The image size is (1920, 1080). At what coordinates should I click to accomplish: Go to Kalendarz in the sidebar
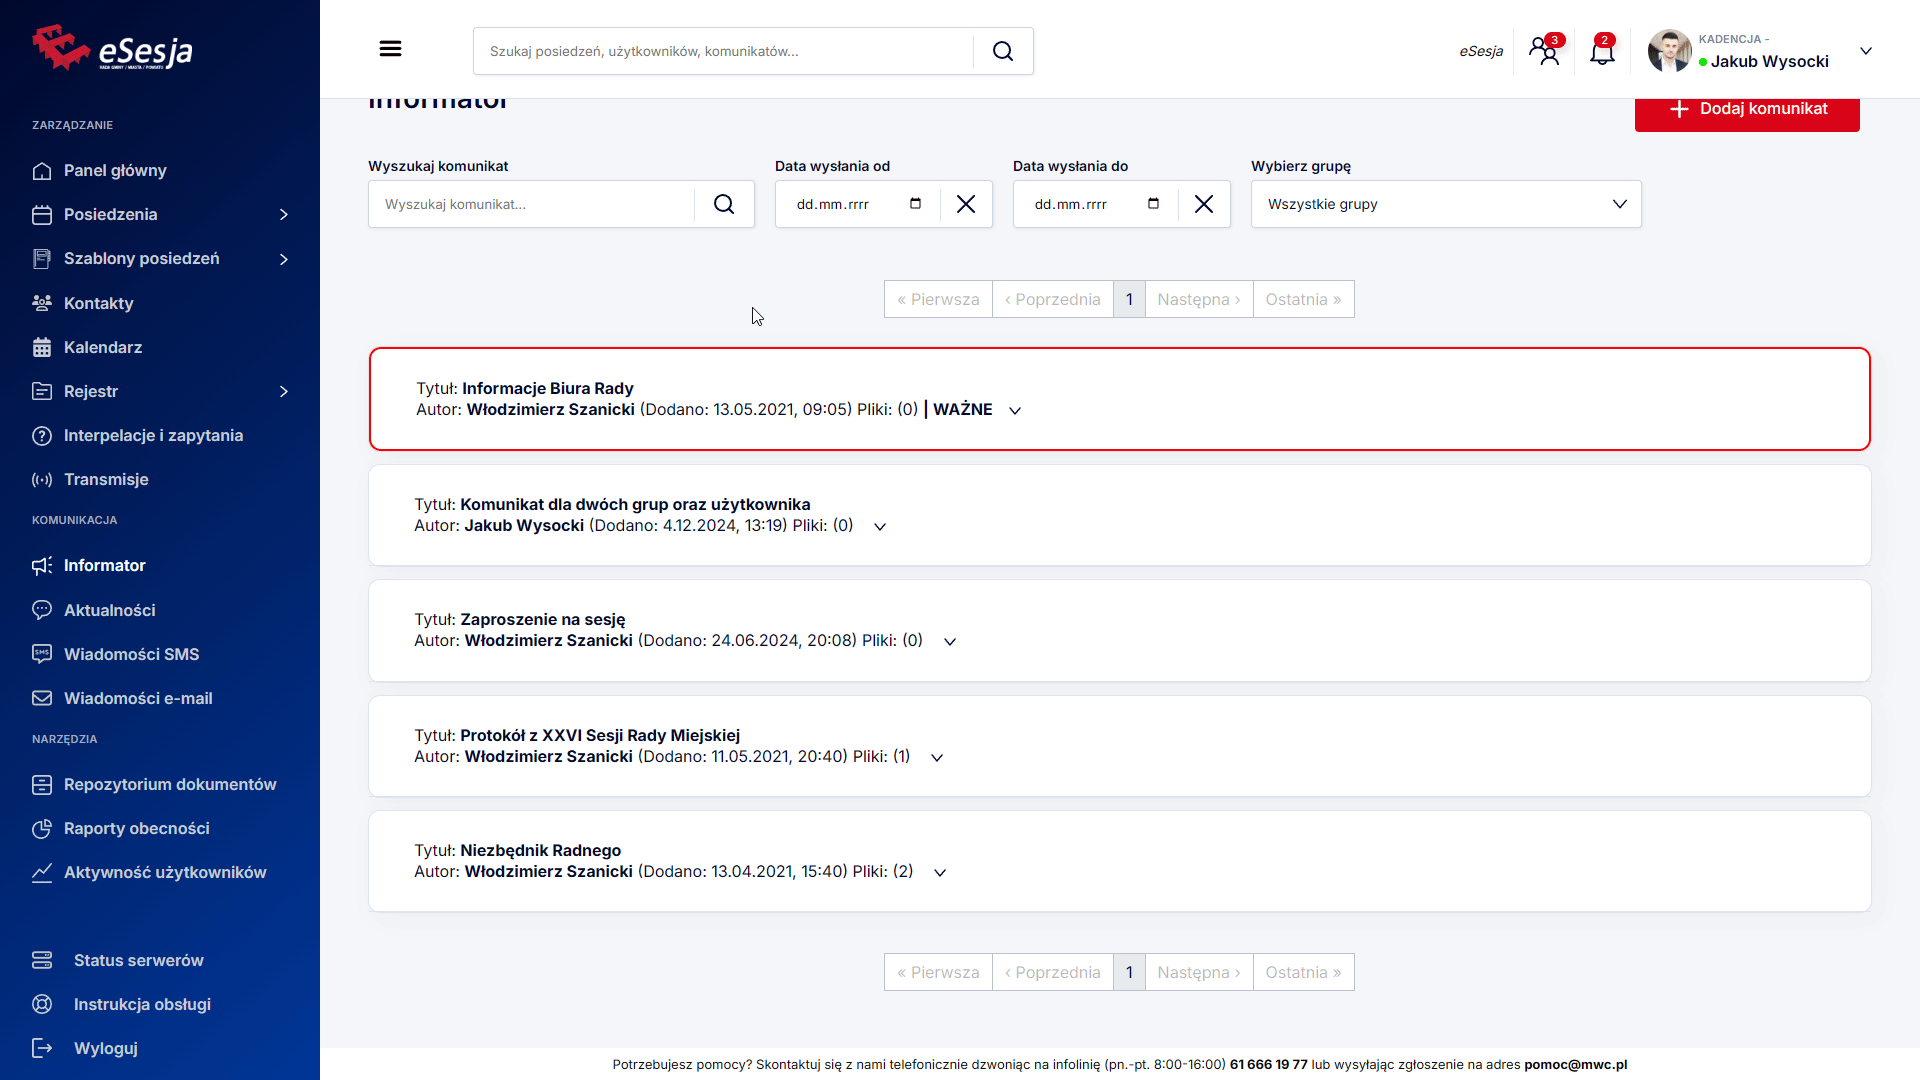coord(103,347)
